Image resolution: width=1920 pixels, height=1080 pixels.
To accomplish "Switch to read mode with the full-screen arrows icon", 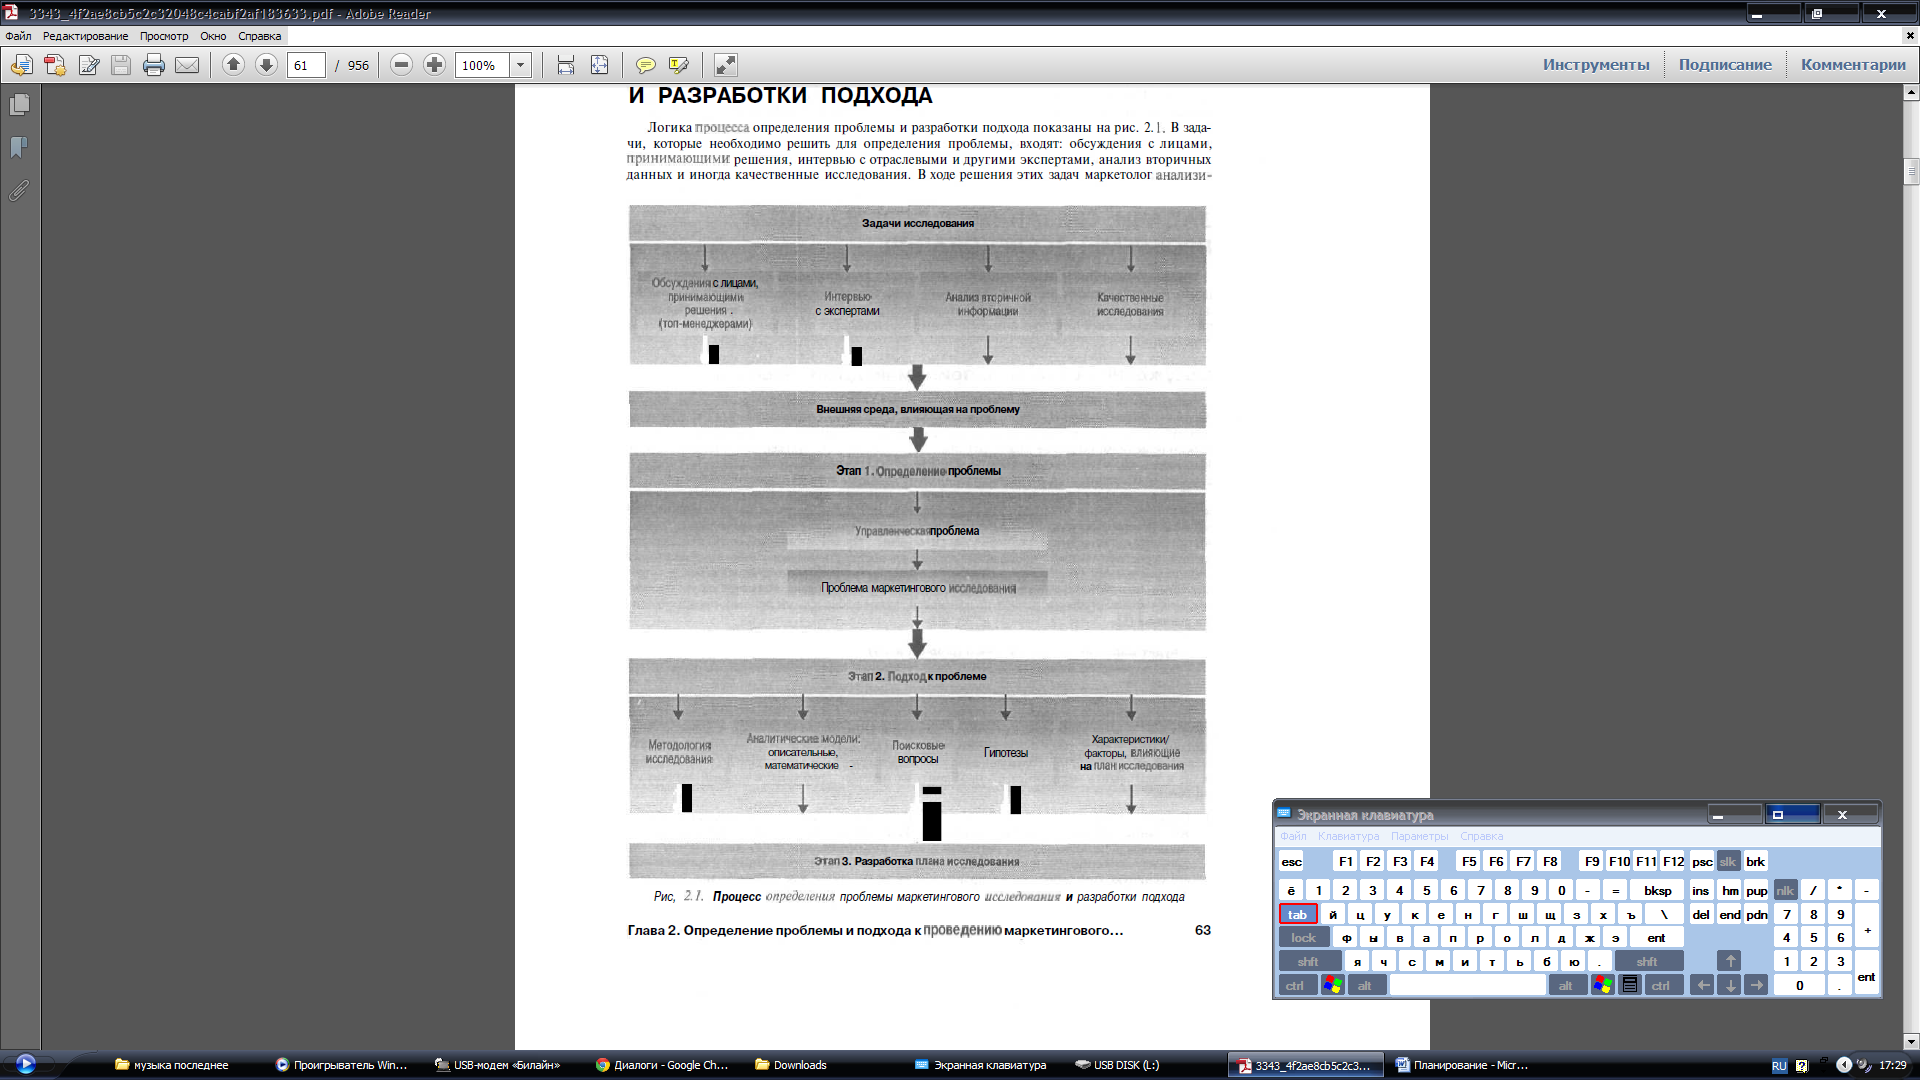I will tap(726, 65).
